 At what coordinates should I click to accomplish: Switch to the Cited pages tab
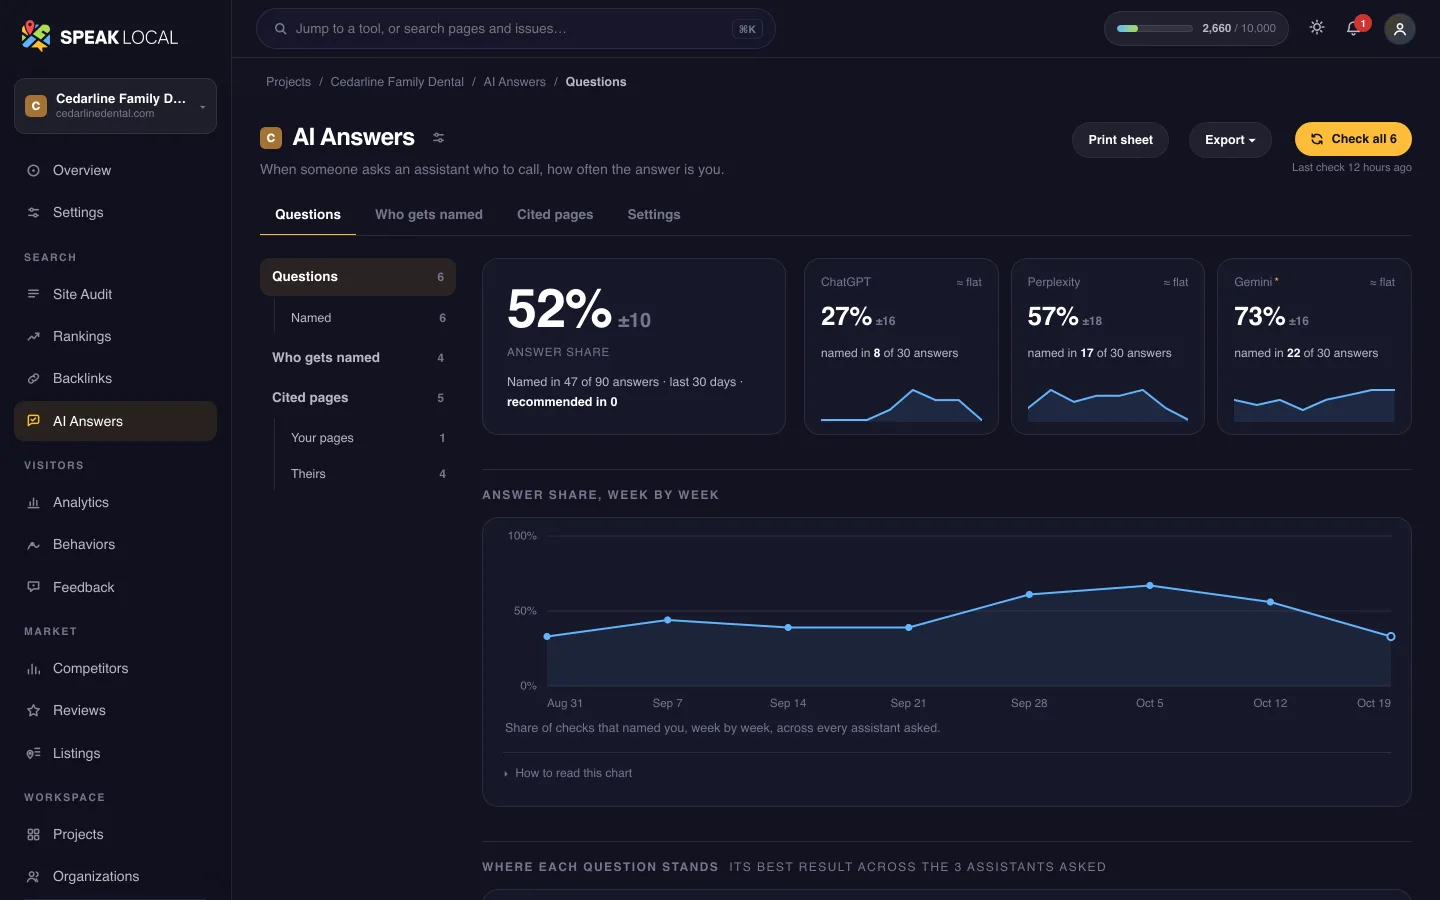555,214
